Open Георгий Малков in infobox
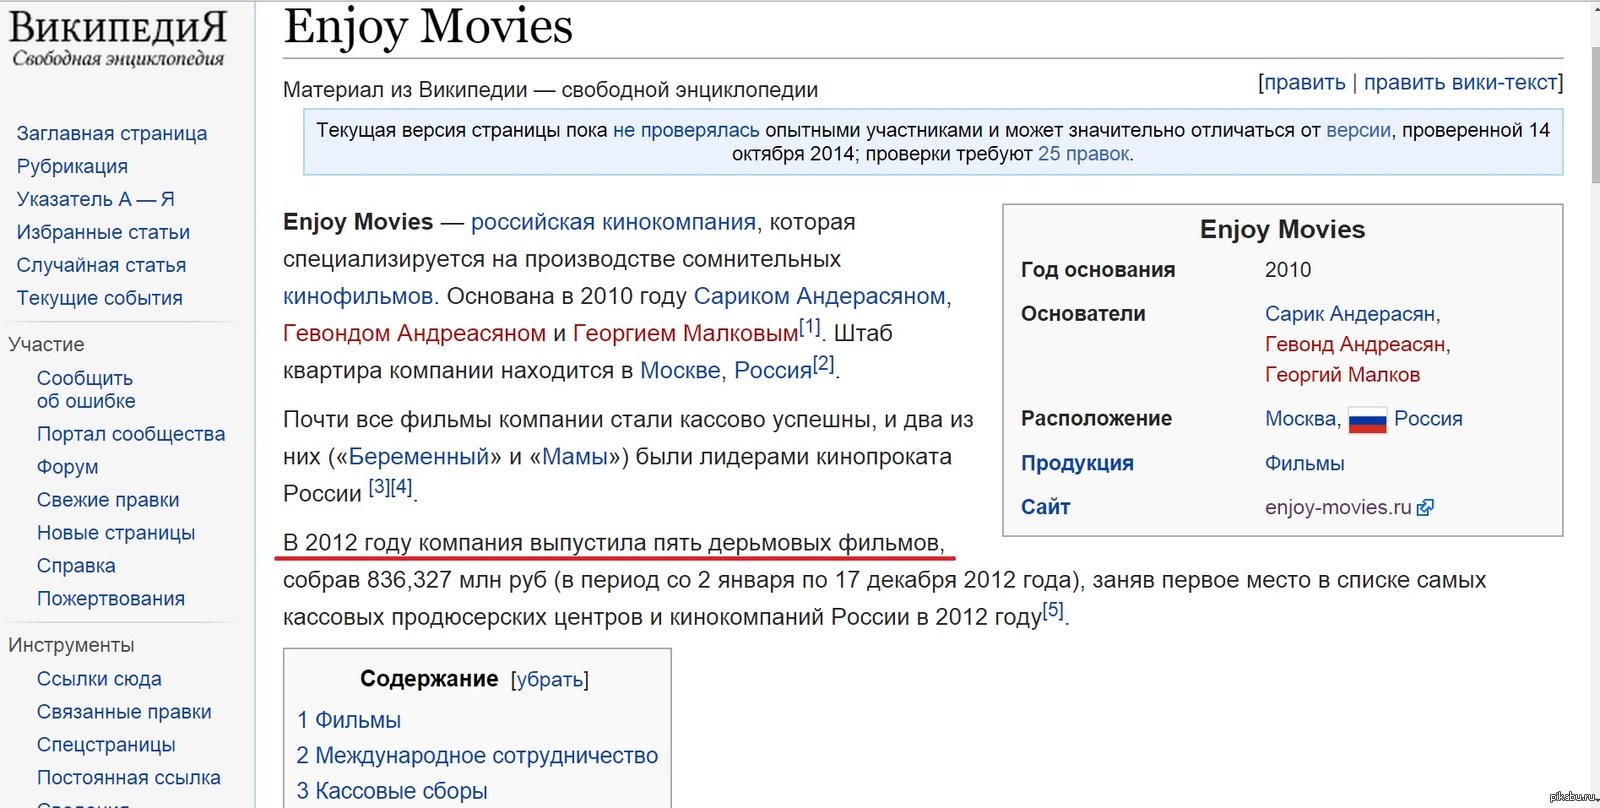The width and height of the screenshot is (1600, 808). pyautogui.click(x=1342, y=375)
